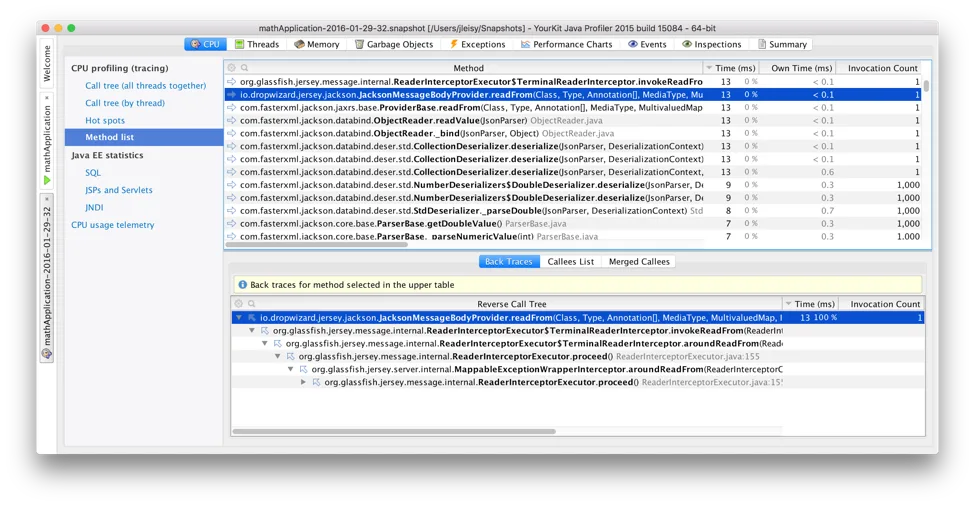Sort Reverse Call Tree by Time (ms)
The height and width of the screenshot is (506, 975).
[810, 304]
